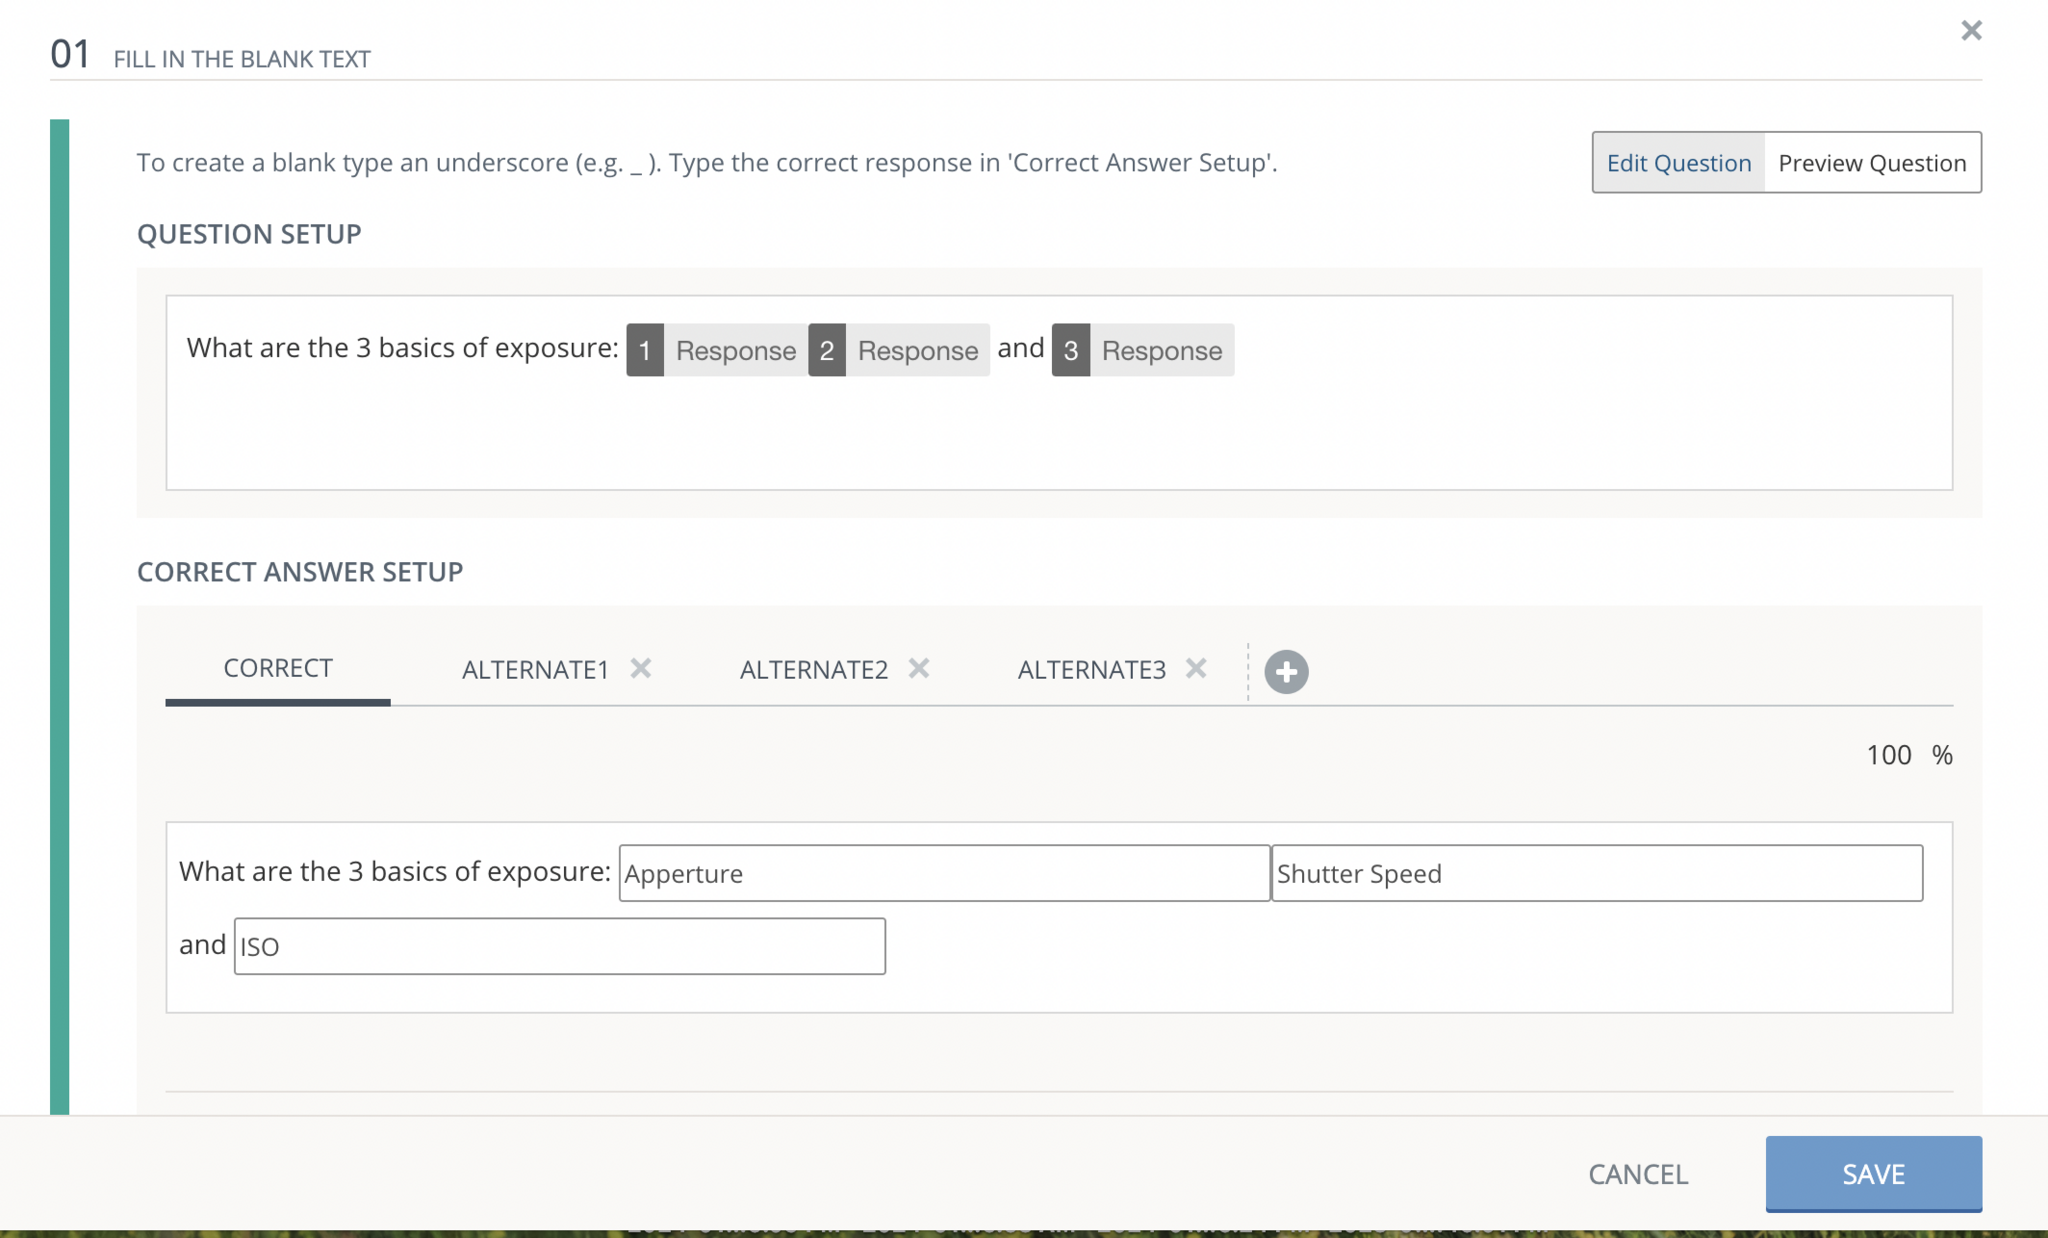Select response blank number 2 badge
2048x1238 pixels.
point(827,350)
